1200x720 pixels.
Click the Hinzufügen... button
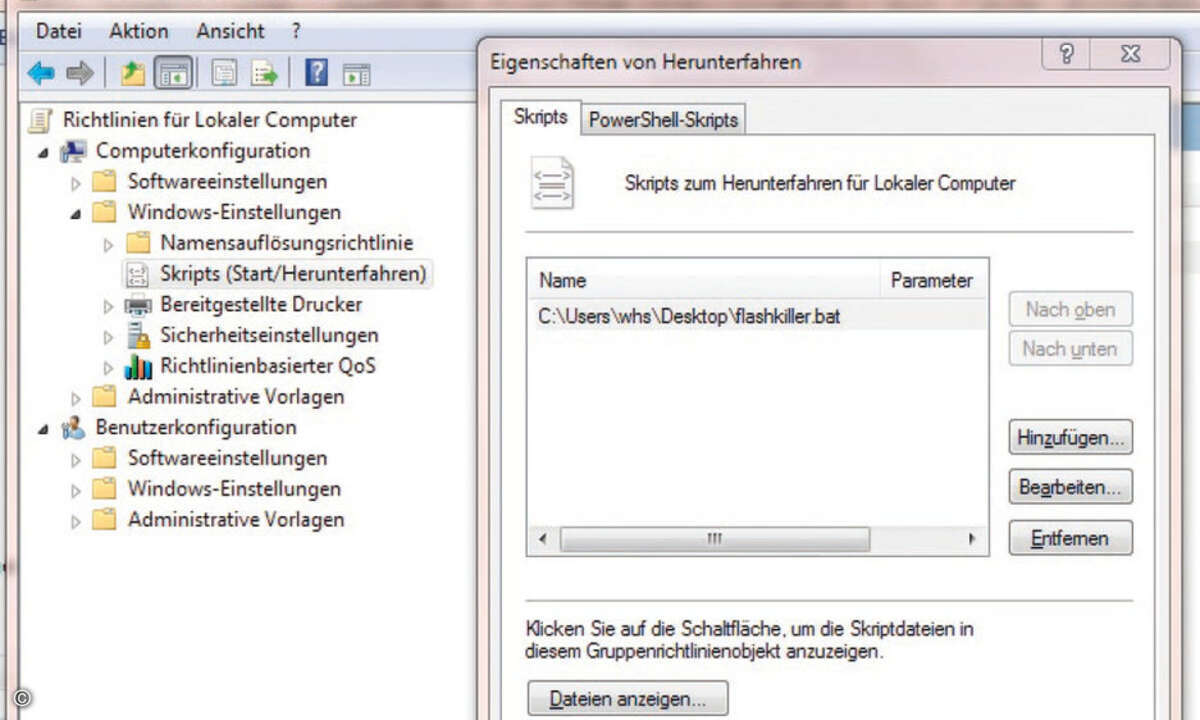pos(1070,437)
